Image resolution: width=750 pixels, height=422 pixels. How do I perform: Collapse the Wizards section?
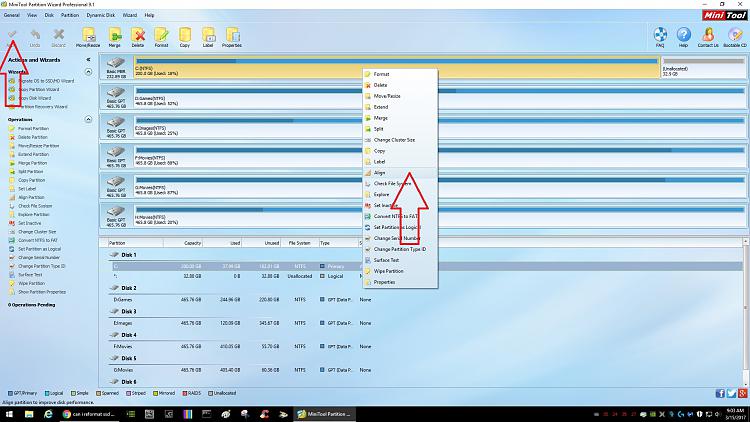[x=88, y=72]
